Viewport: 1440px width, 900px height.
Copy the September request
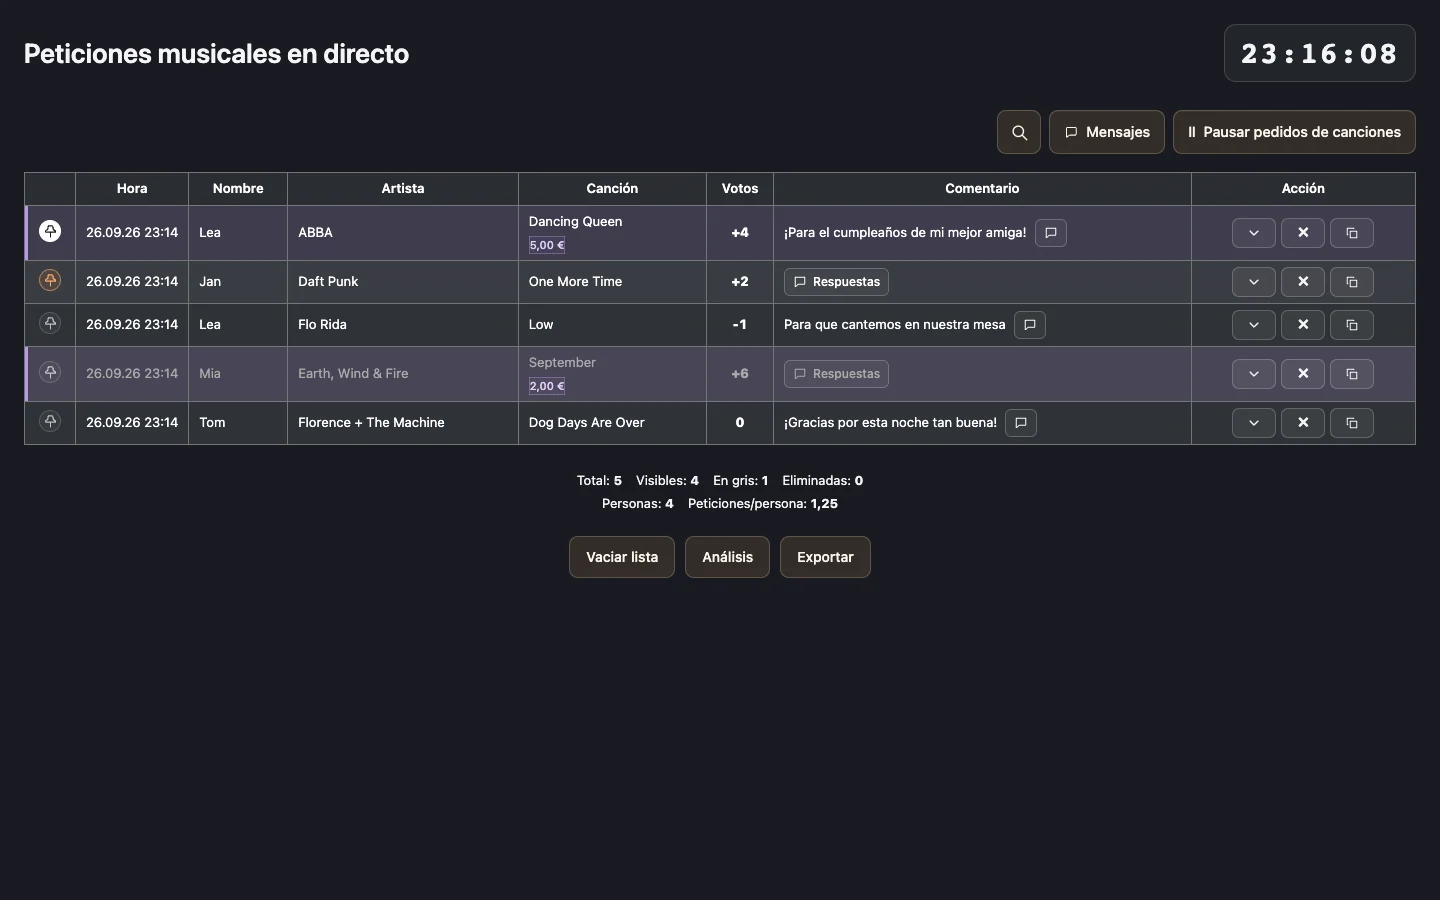tap(1352, 374)
